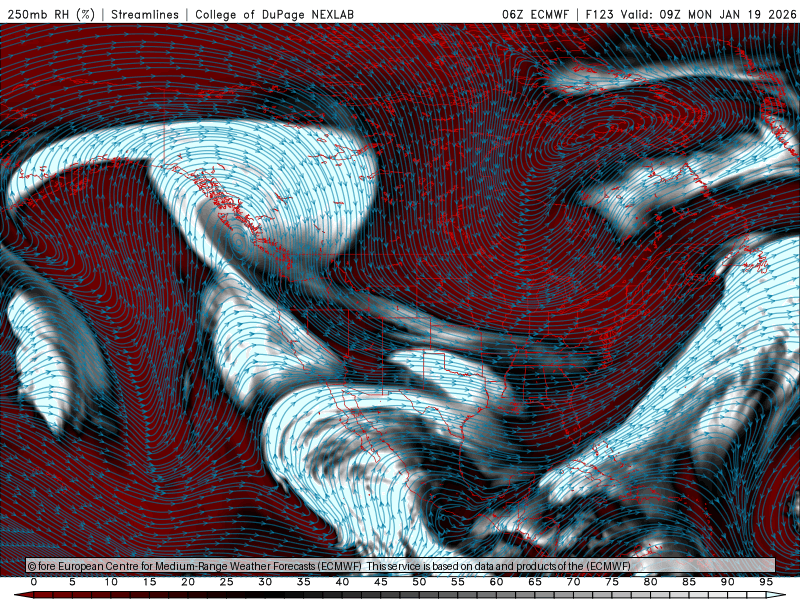
Task: Select the "45" colorbar tick value
Action: click(x=381, y=582)
